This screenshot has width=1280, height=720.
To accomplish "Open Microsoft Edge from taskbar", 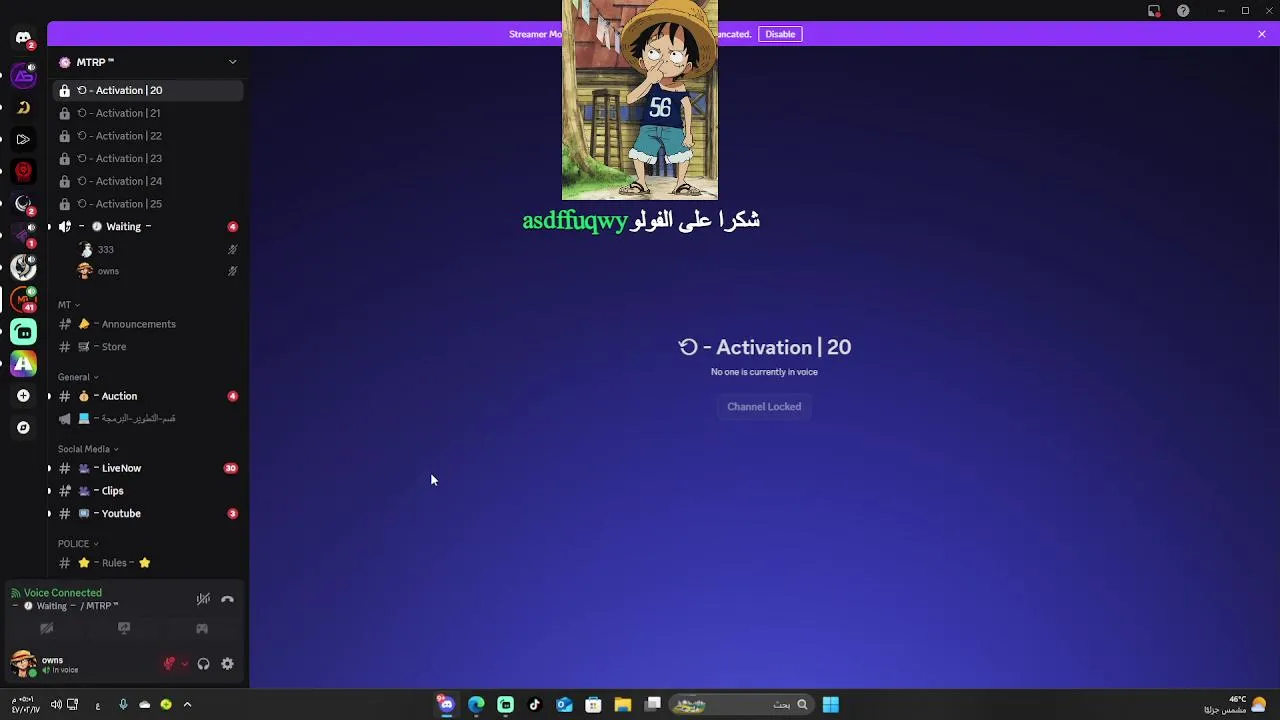I will click(476, 705).
